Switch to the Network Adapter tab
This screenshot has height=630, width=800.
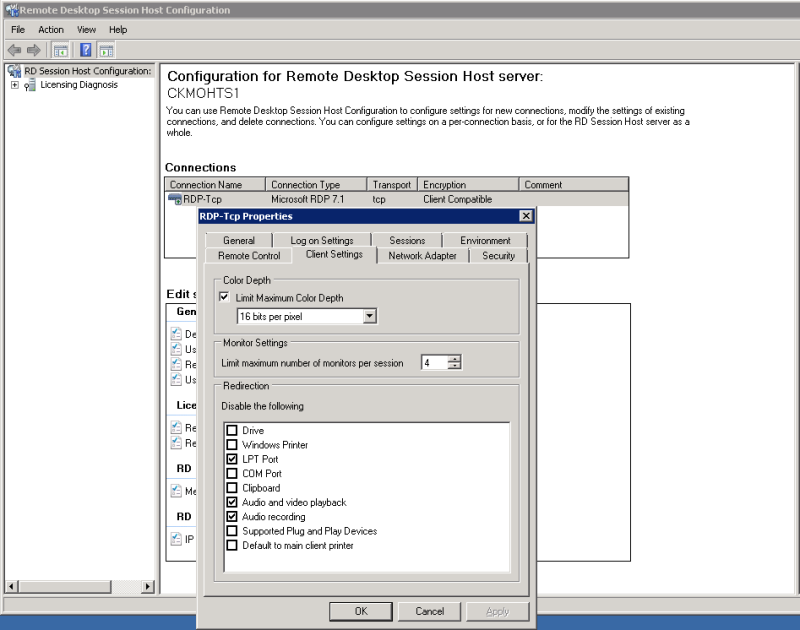[422, 256]
